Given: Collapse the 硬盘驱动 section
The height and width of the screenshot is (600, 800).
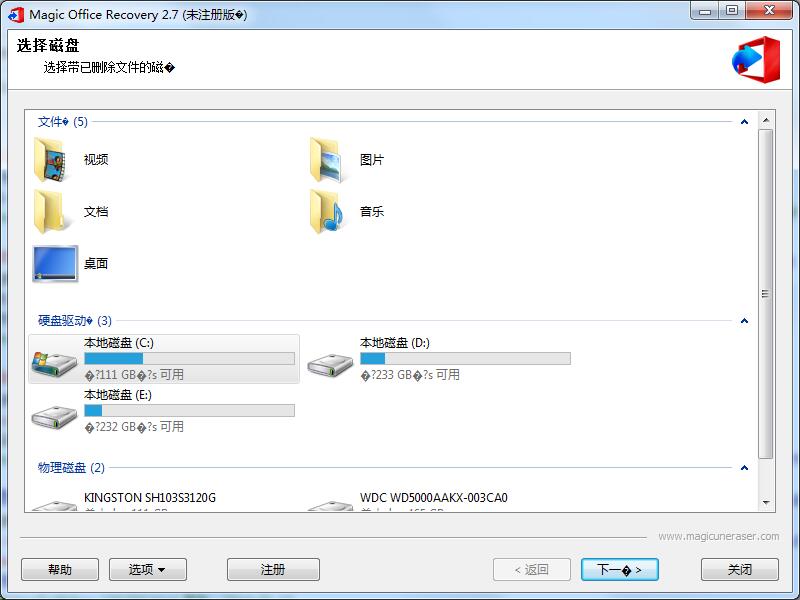Looking at the screenshot, I should coord(743,320).
